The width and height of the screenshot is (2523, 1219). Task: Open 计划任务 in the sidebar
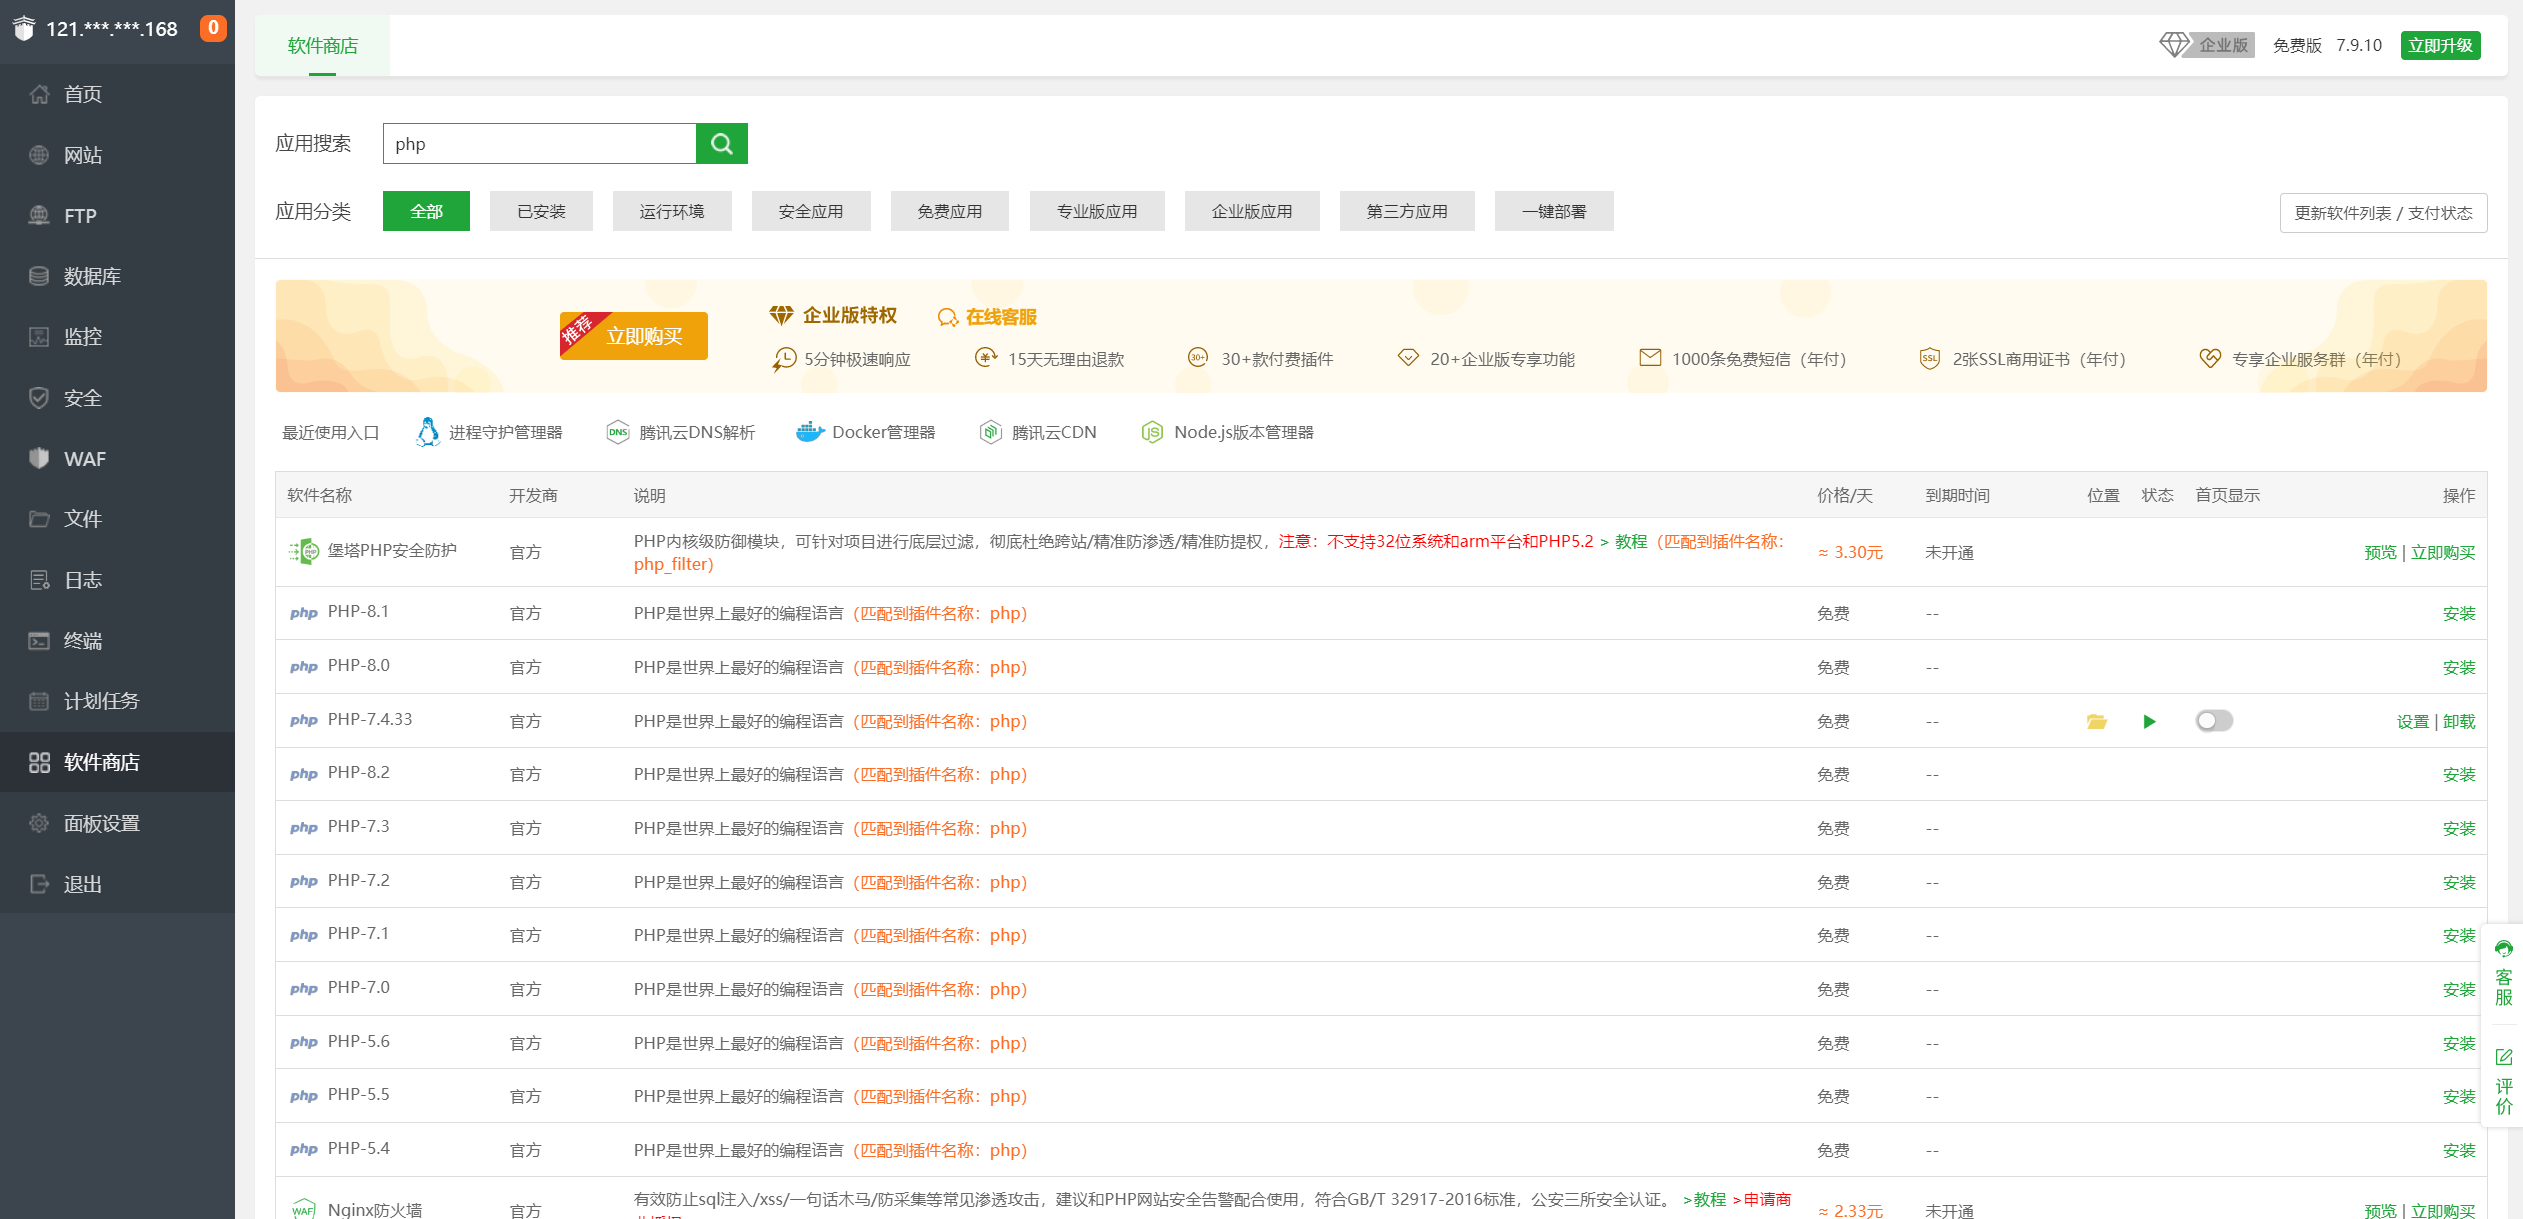click(x=101, y=701)
